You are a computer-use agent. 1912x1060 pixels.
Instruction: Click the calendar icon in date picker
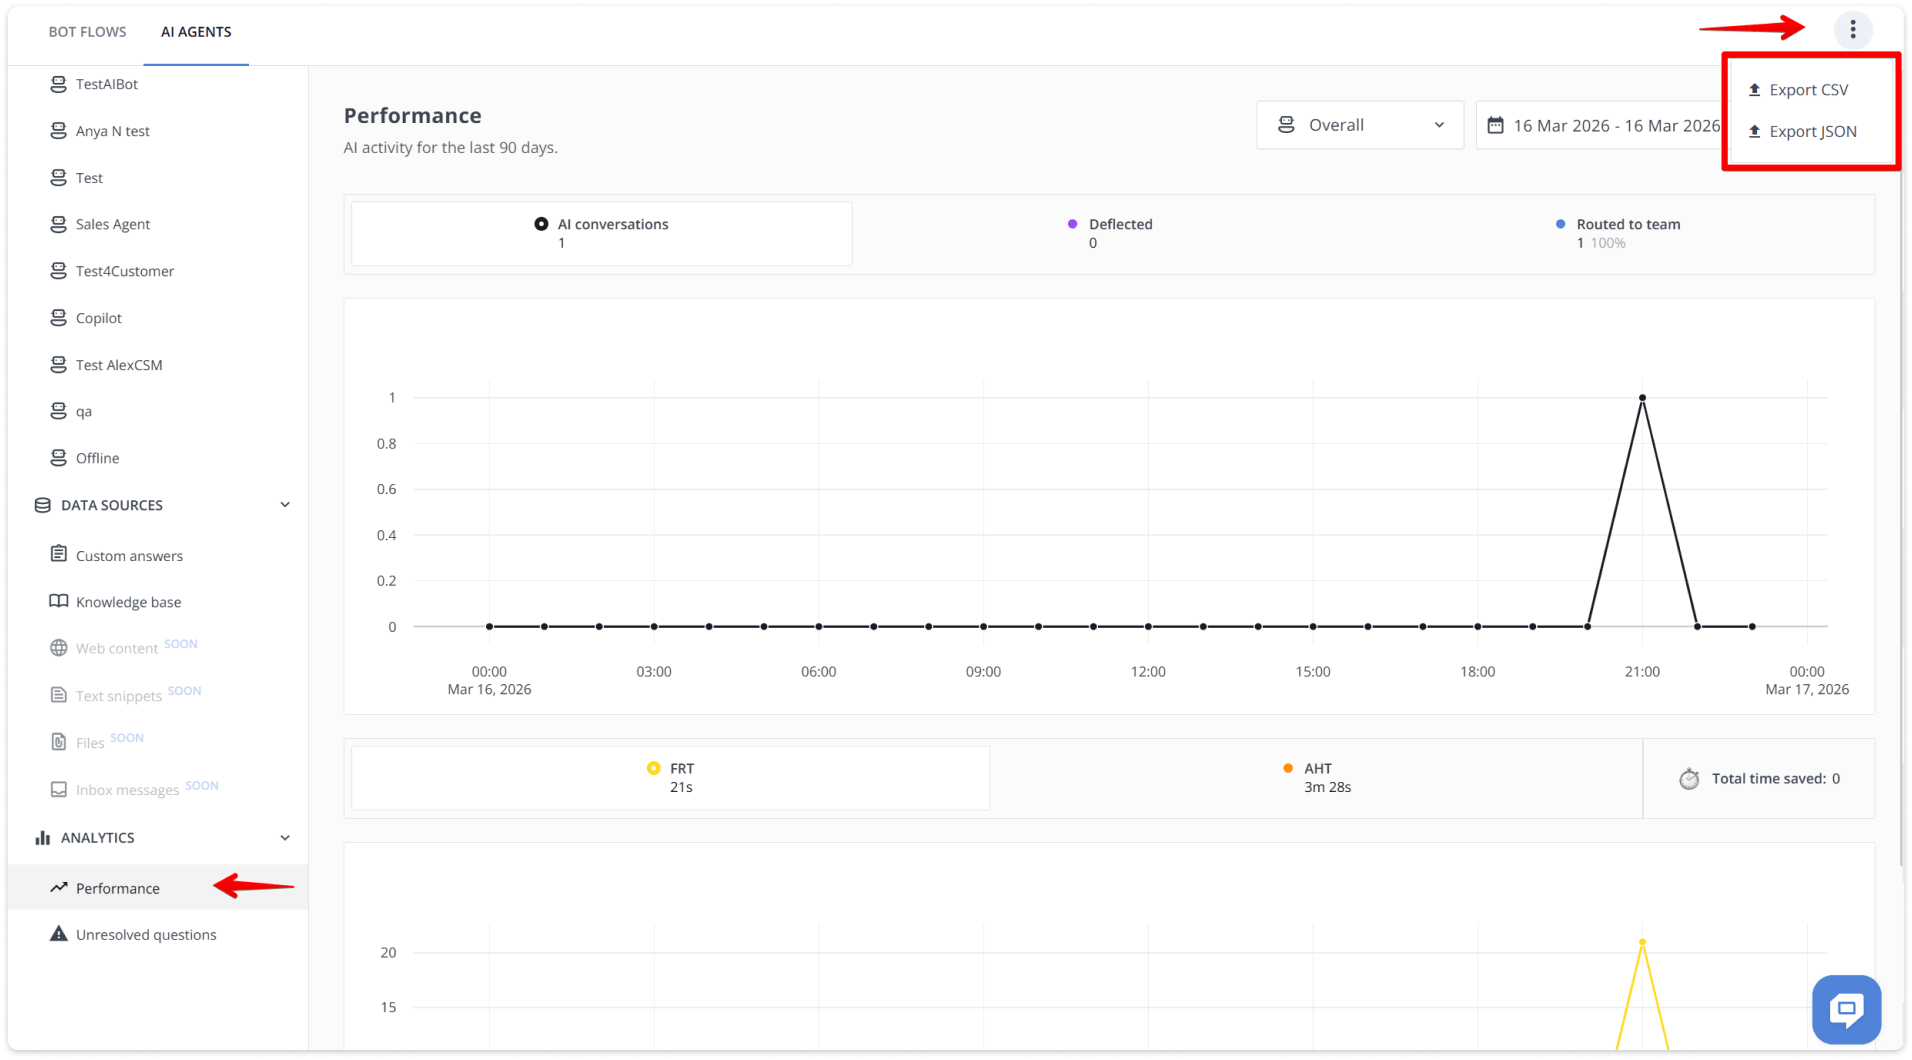click(1495, 124)
